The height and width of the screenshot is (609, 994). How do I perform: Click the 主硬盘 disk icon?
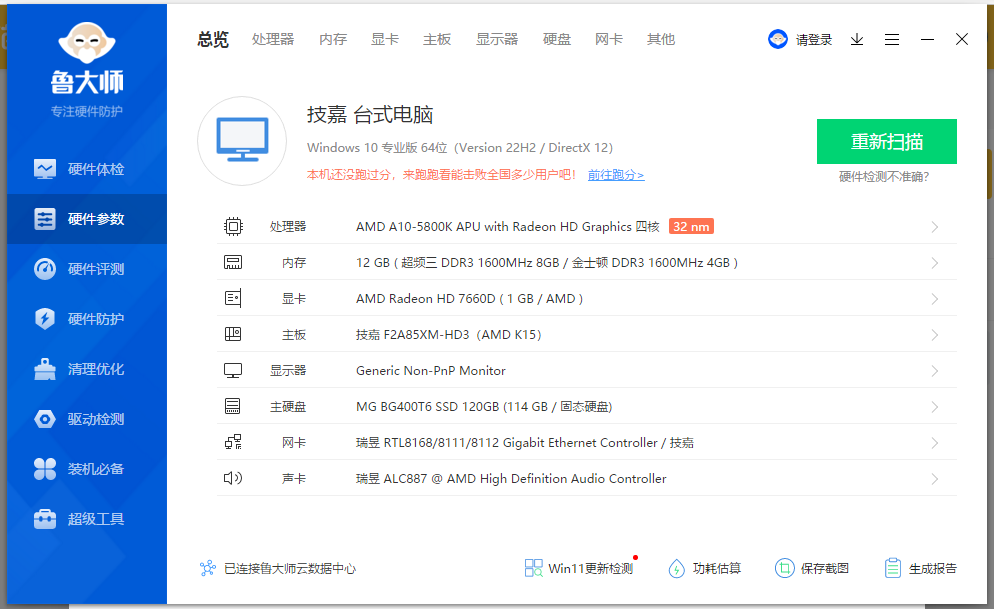[x=233, y=406]
